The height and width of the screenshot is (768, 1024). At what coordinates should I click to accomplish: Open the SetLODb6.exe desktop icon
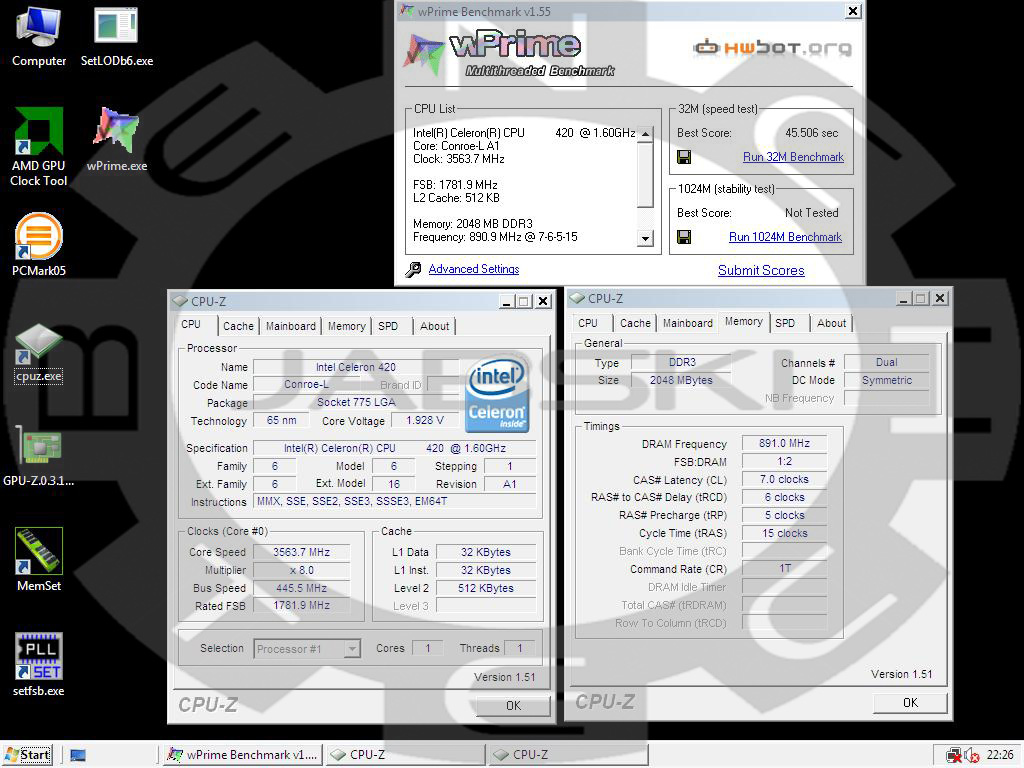pyautogui.click(x=116, y=37)
